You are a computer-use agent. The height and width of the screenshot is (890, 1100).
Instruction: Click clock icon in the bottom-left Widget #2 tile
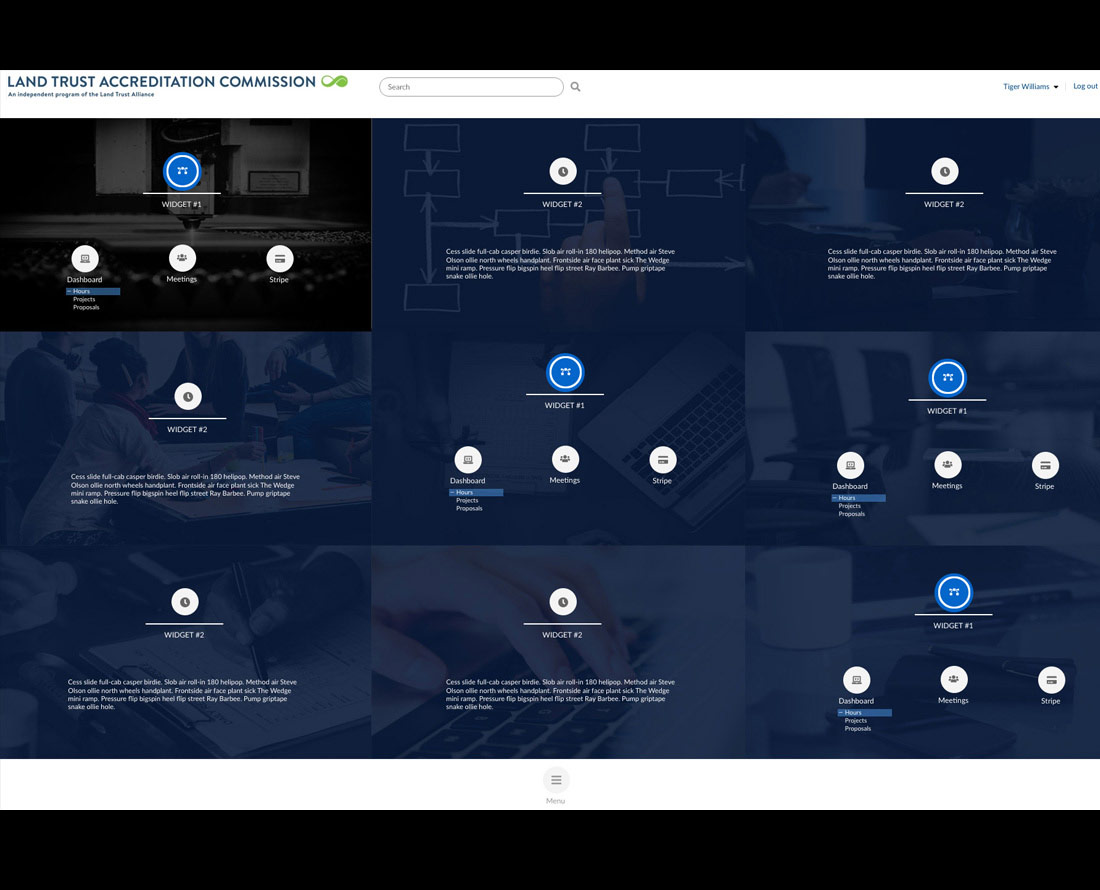click(184, 602)
